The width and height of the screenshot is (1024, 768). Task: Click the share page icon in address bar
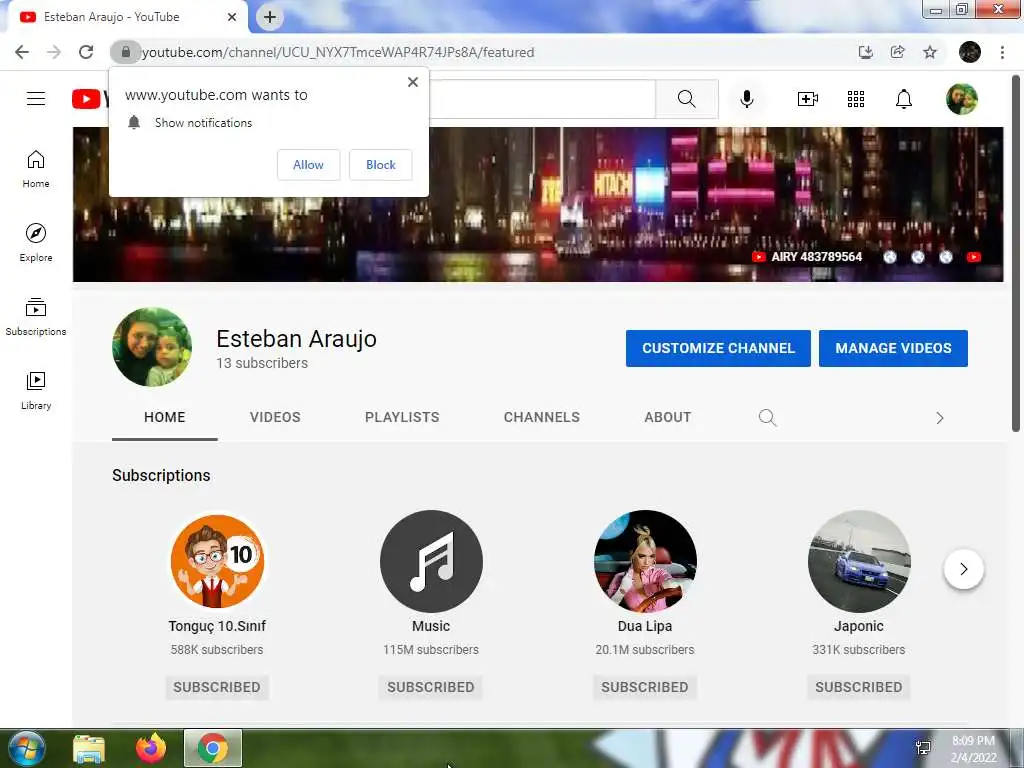[x=898, y=52]
